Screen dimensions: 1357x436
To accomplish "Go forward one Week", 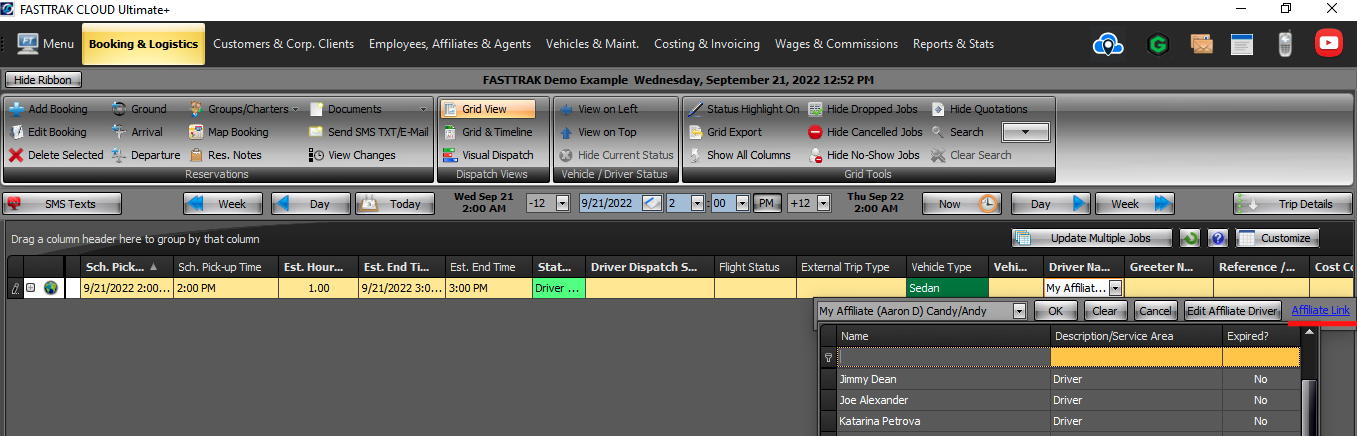I will [x=1135, y=204].
